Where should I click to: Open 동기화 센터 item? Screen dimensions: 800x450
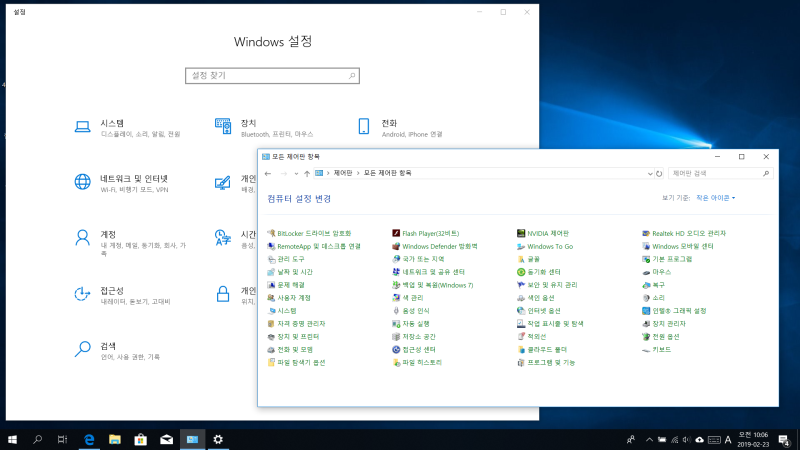coord(538,272)
